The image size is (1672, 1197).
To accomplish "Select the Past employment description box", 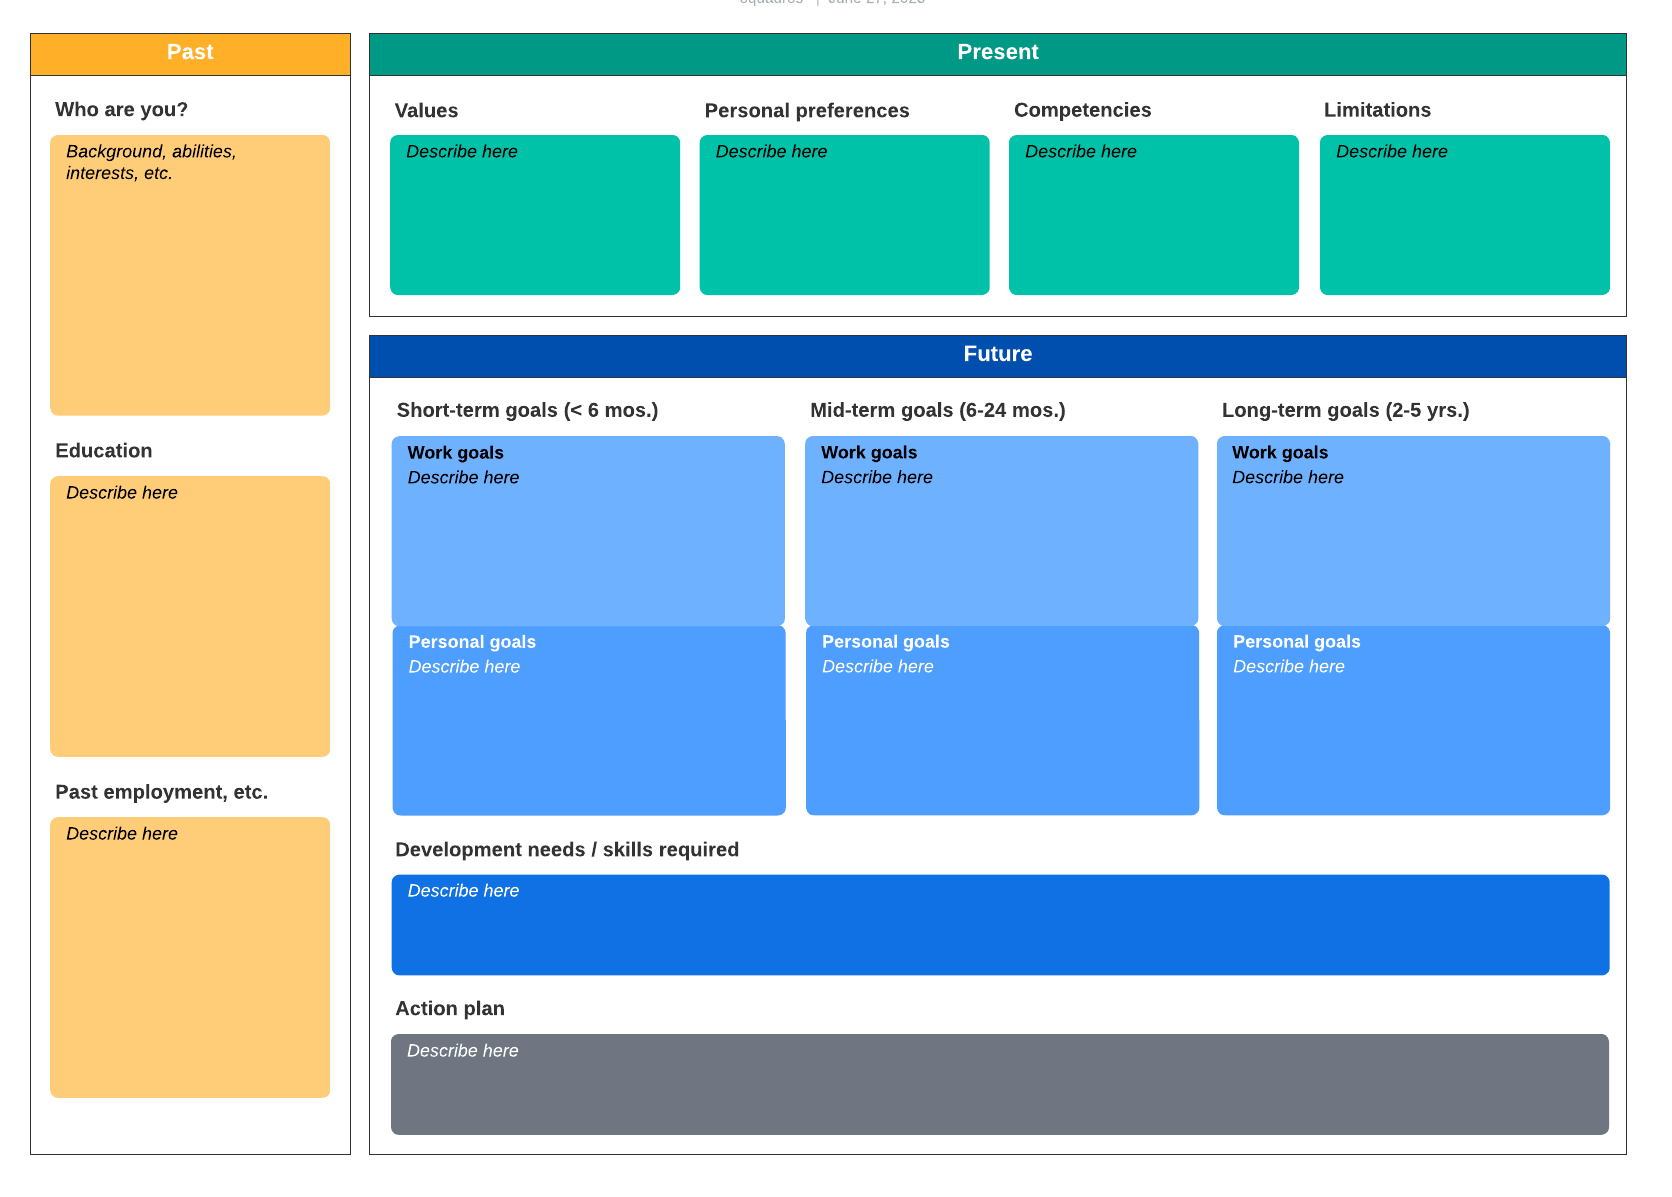I will click(190, 957).
